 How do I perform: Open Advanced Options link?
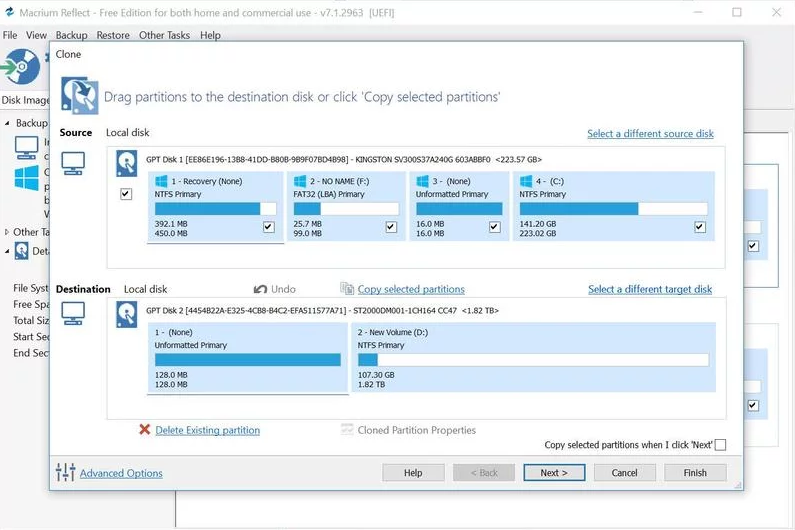pos(121,473)
